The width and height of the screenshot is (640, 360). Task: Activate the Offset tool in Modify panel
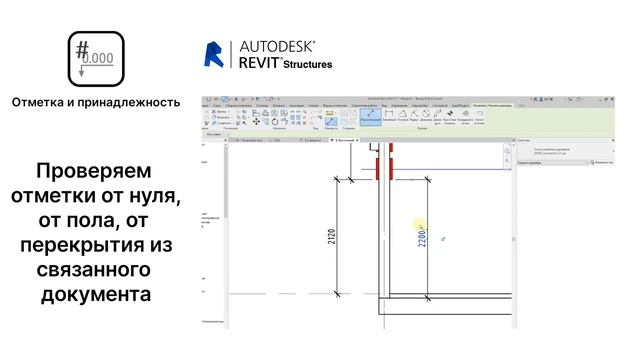265,113
